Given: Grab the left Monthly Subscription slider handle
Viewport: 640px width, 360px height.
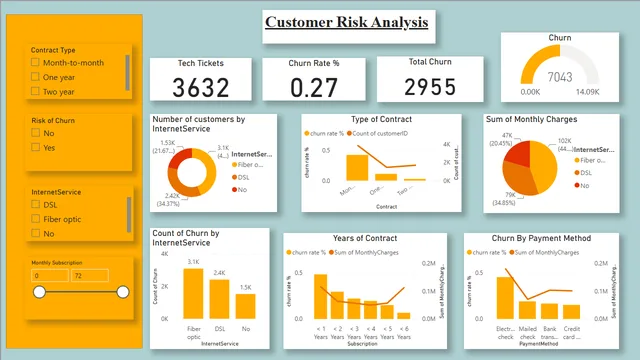Looking at the screenshot, I should coord(39,292).
